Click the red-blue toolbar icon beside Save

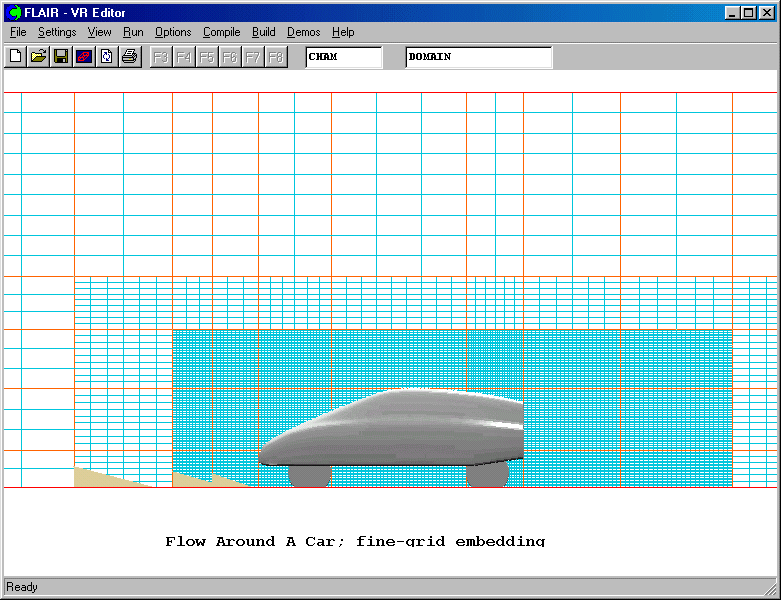(83, 57)
